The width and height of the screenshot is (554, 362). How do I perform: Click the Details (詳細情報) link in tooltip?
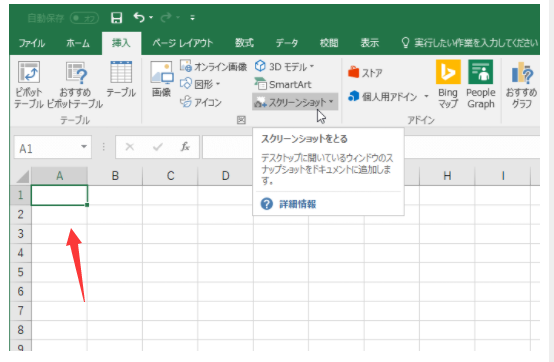pos(297,204)
